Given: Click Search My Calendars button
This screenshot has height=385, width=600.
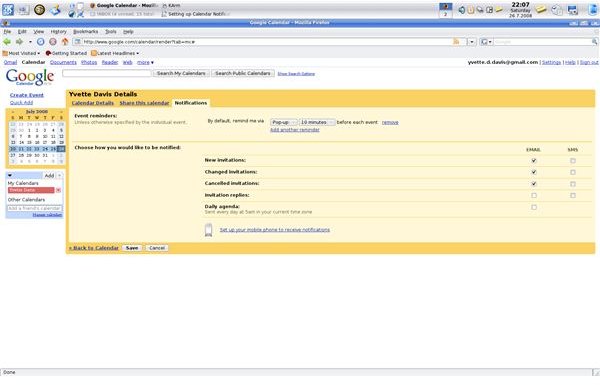Looking at the screenshot, I should click(181, 73).
